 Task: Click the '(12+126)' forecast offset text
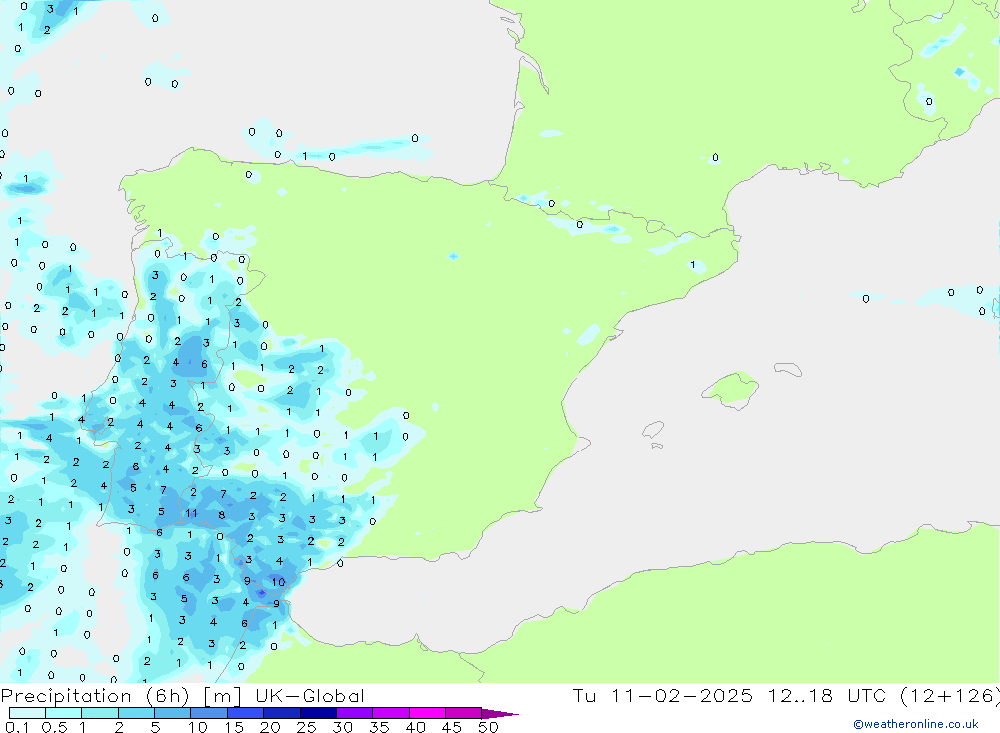pyautogui.click(x=950, y=696)
